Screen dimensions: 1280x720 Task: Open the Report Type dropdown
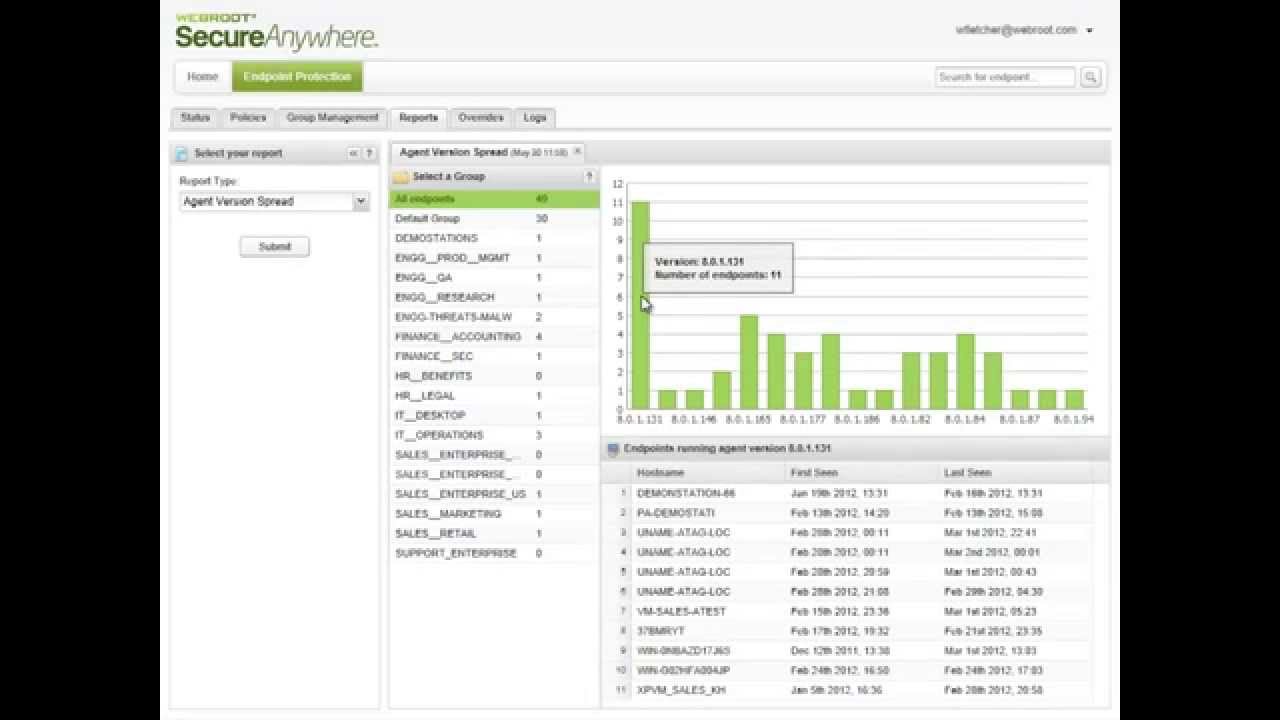coord(360,202)
